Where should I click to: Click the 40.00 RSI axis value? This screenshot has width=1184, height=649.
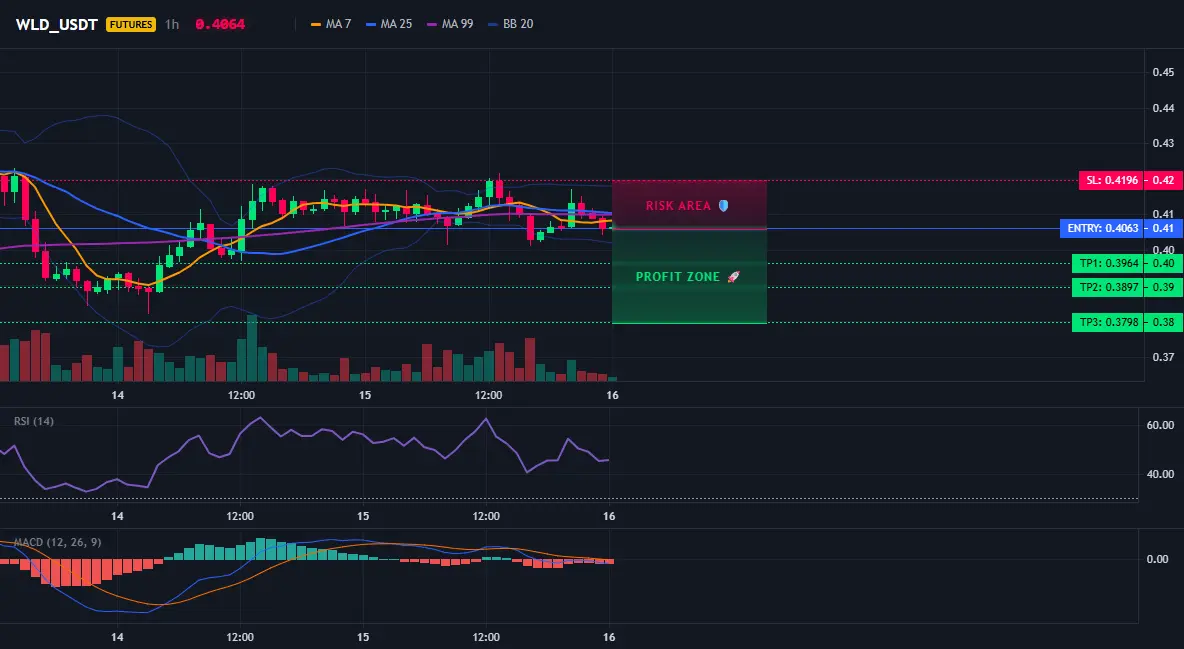tap(1160, 474)
